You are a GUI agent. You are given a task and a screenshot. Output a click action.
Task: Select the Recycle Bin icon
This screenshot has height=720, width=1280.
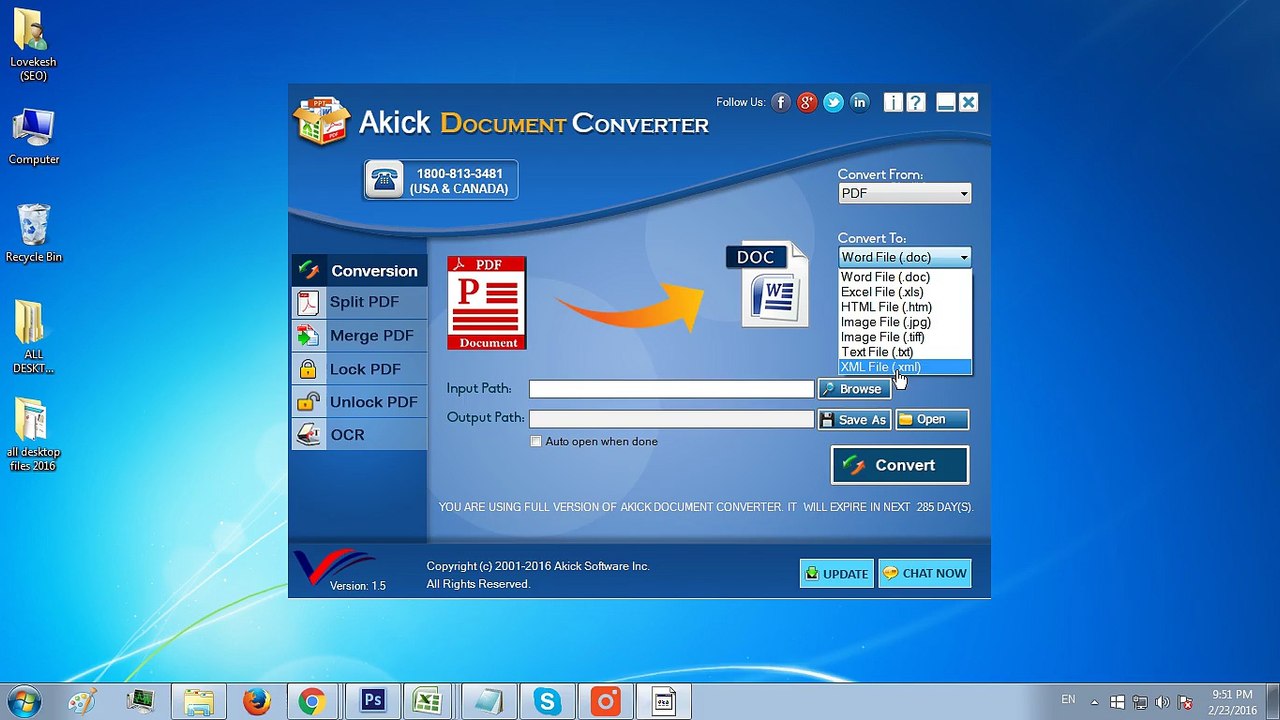tap(33, 234)
